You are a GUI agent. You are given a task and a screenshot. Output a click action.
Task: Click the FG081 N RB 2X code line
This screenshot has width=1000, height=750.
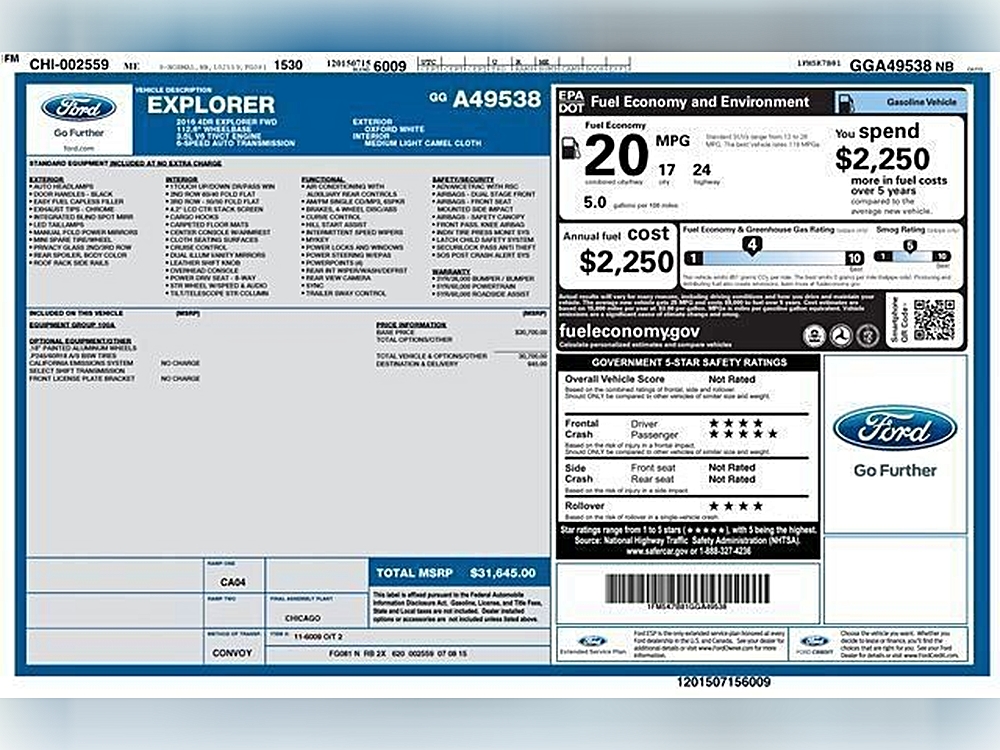[x=397, y=654]
